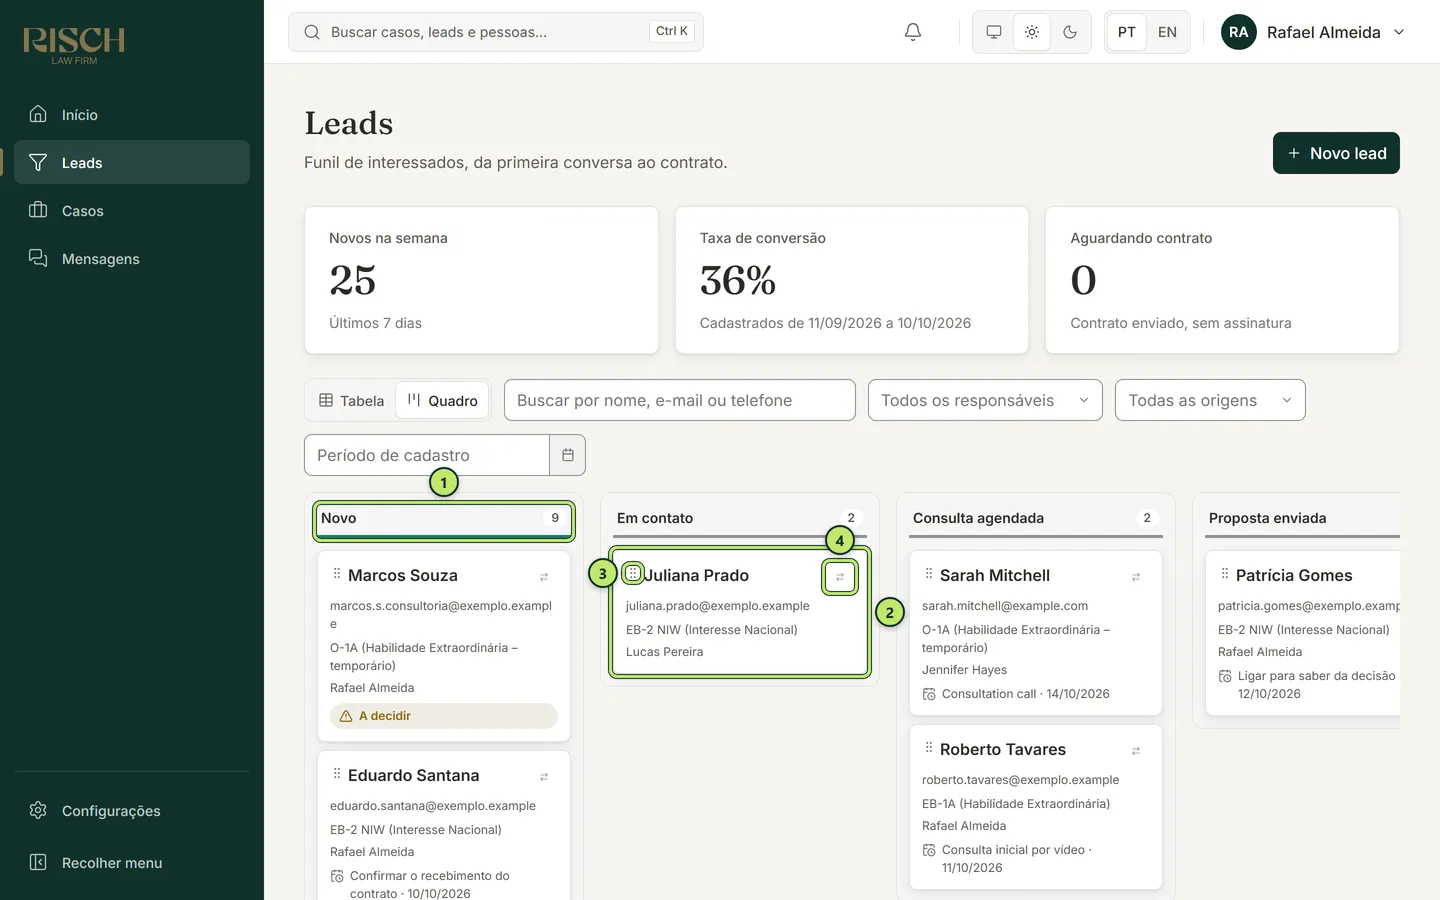Switch to dark theme moon icon

1070,32
